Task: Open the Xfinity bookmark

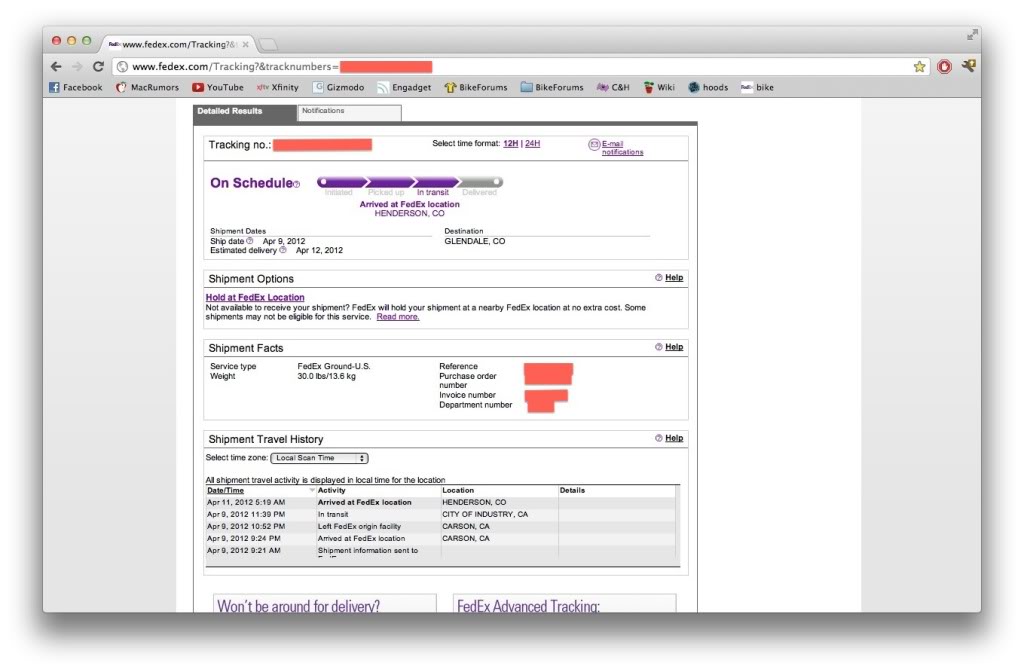Action: pos(278,88)
